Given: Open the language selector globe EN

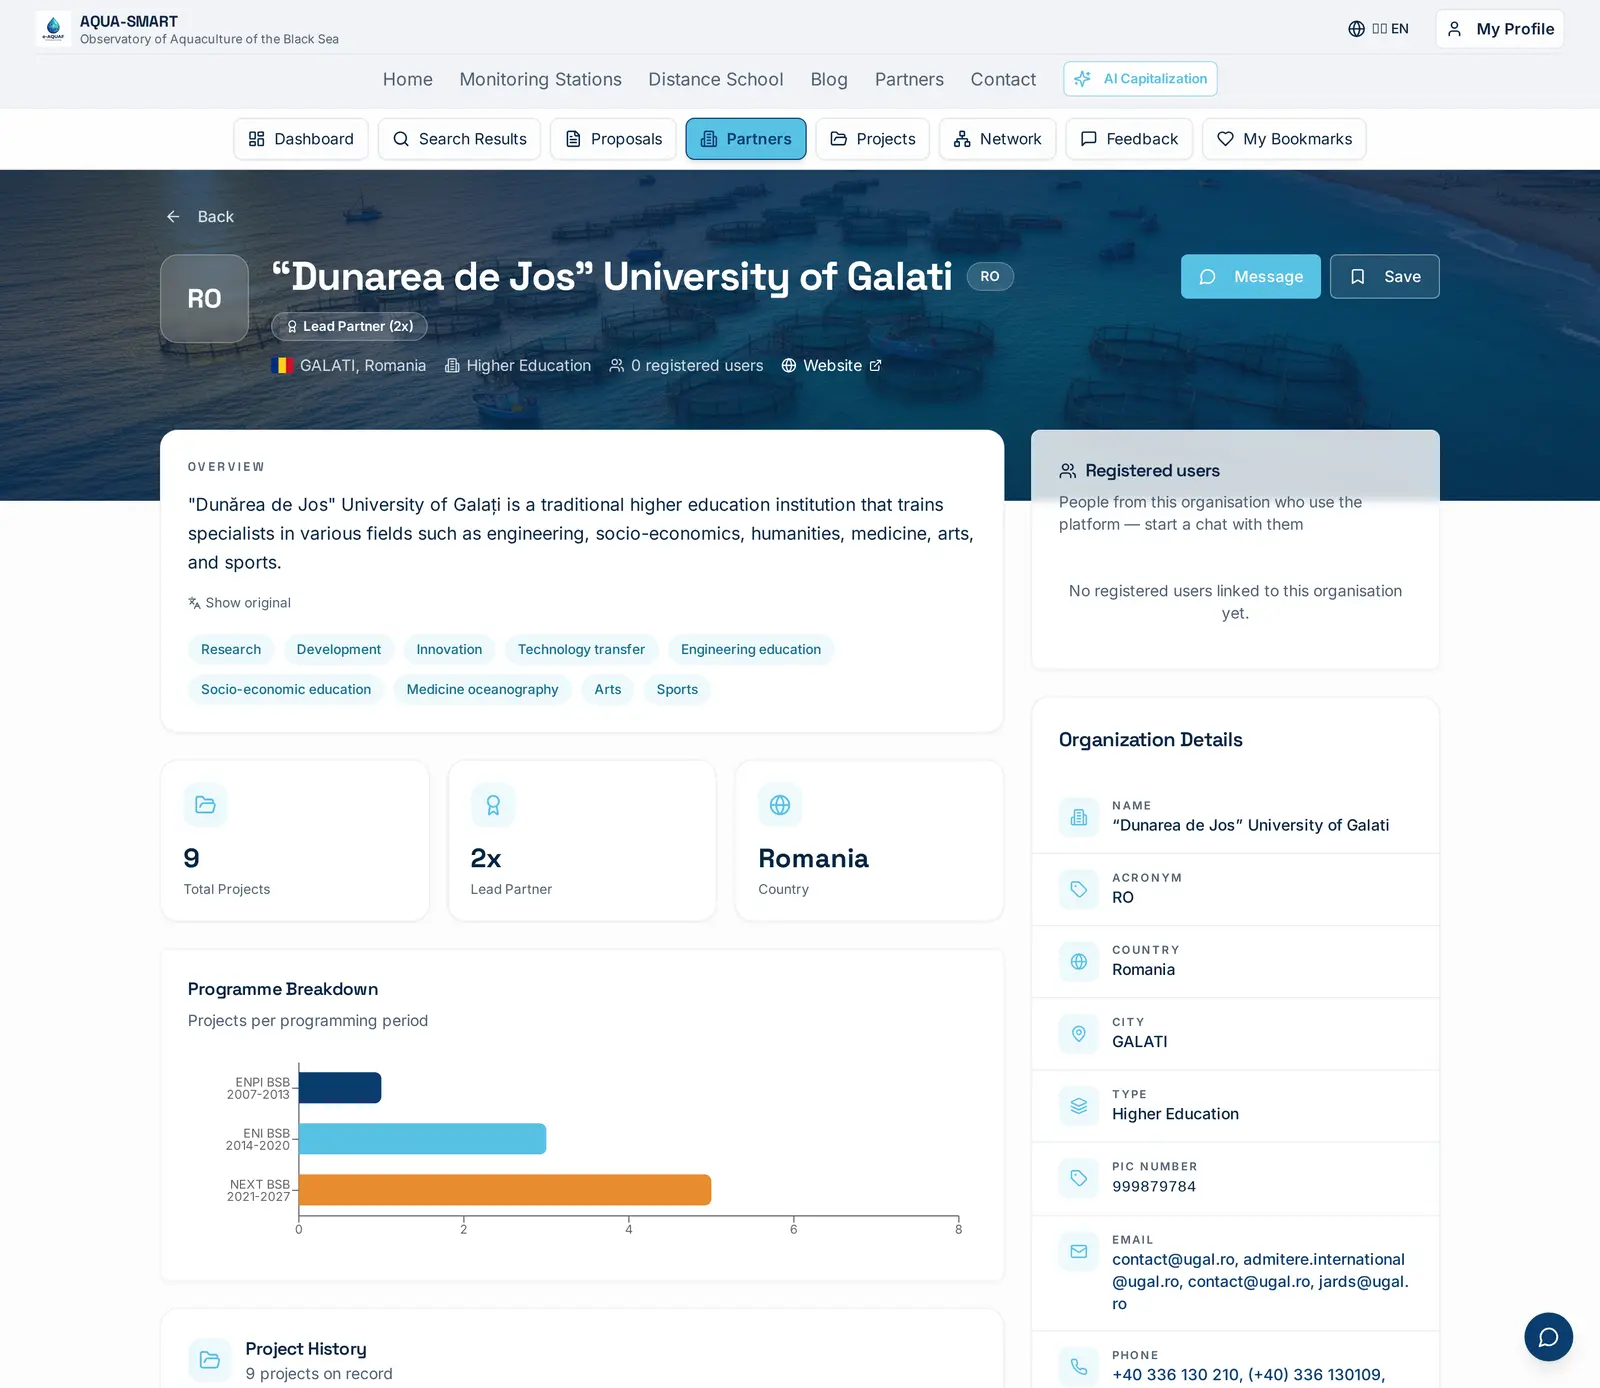Looking at the screenshot, I should [x=1378, y=29].
